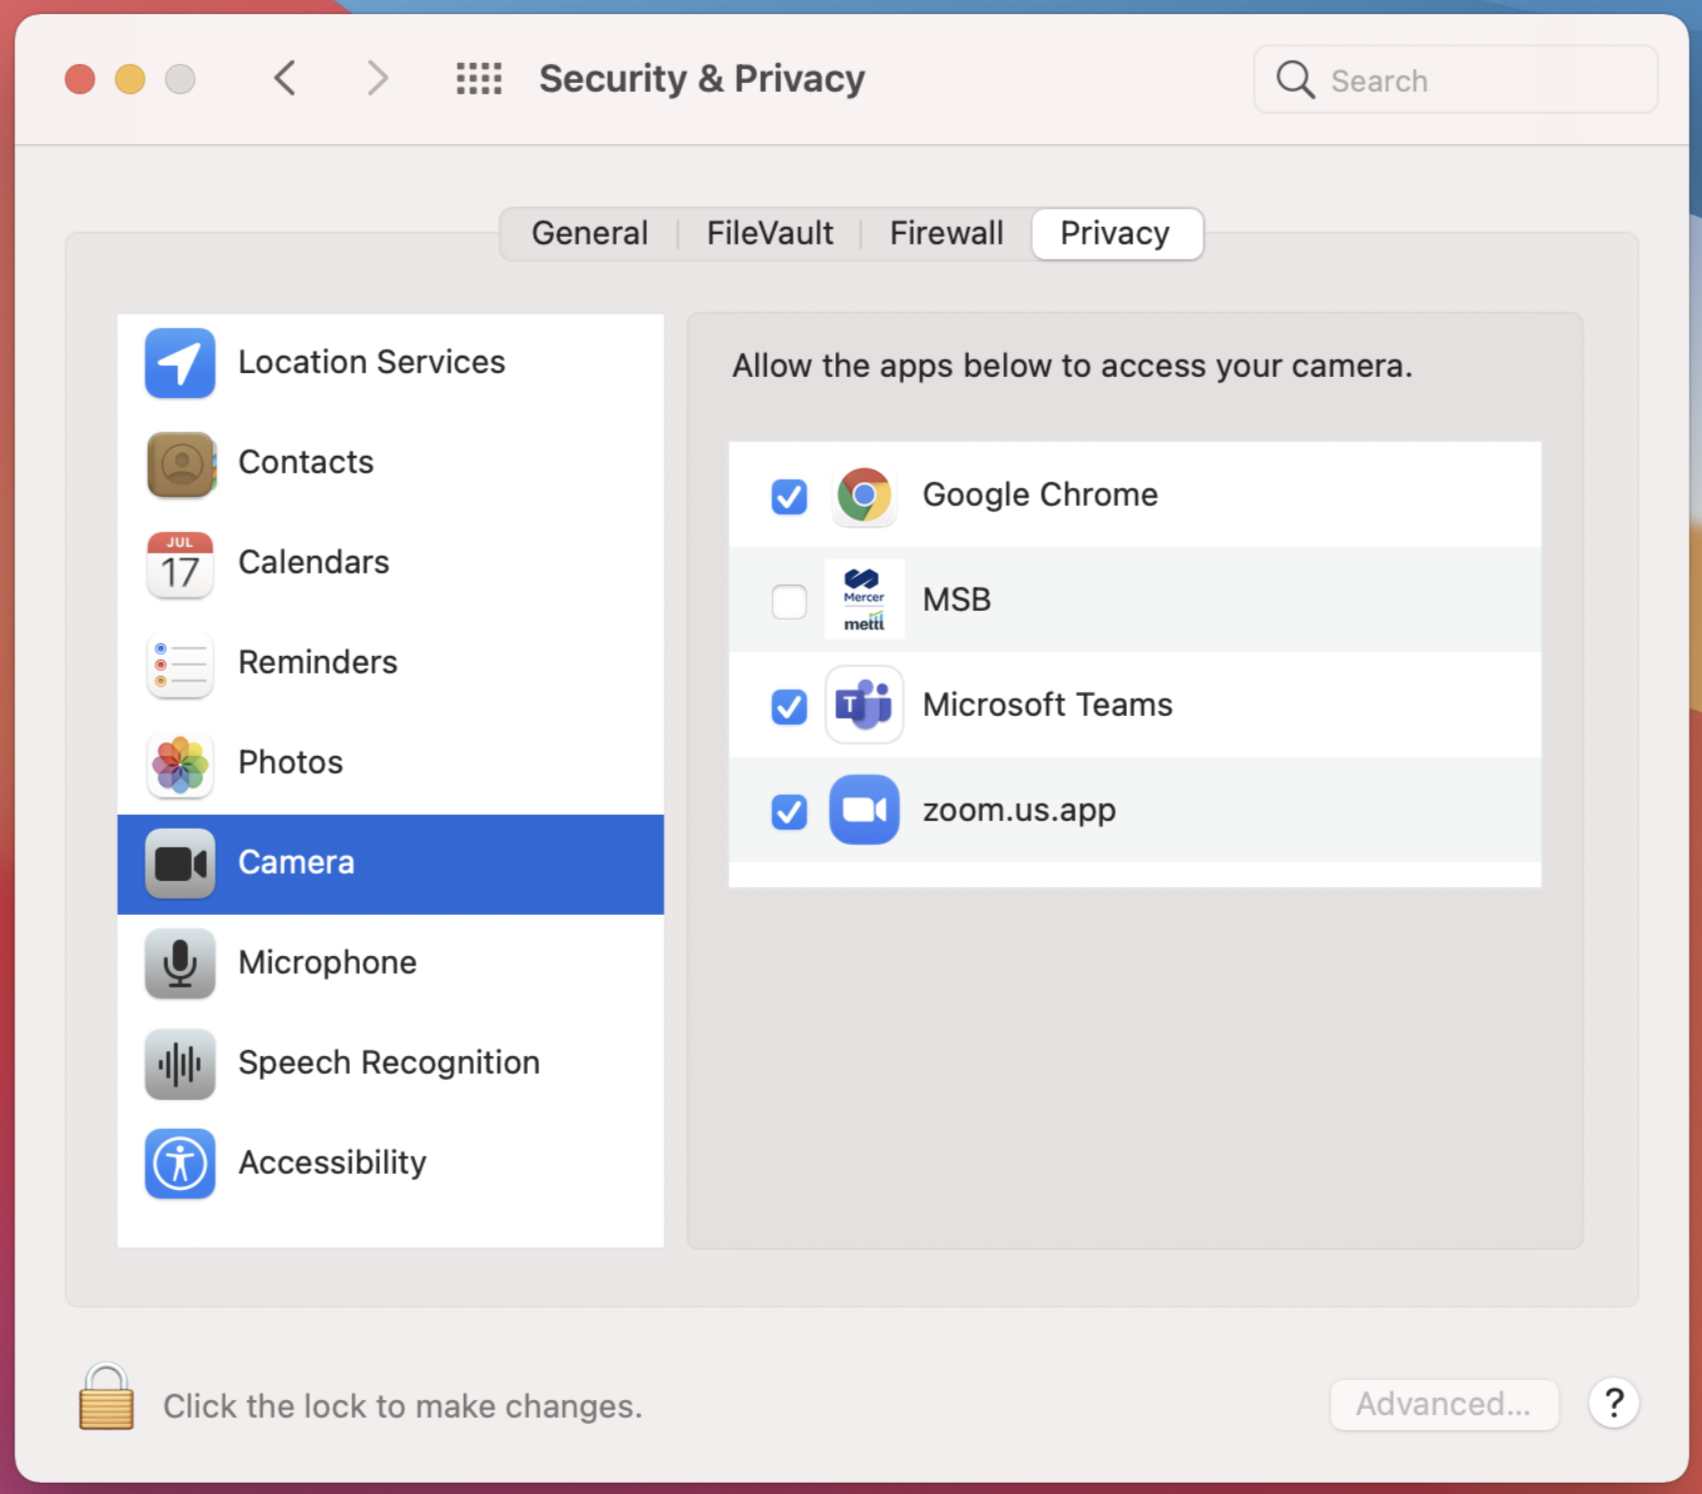Screen dimensions: 1702x1494
Task: Click the Advanced… button
Action: [1443, 1404]
